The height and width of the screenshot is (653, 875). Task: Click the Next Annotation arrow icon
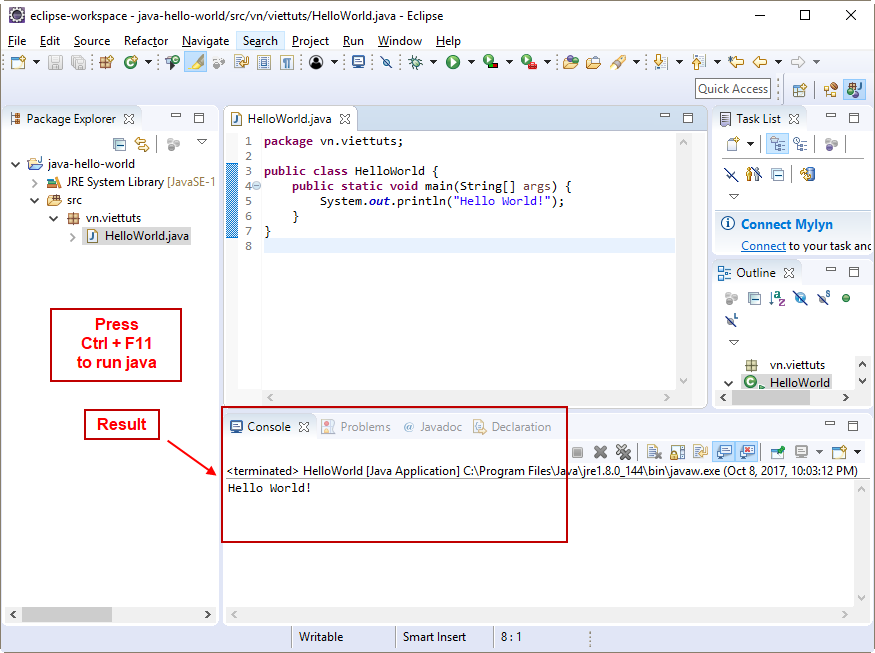[660, 62]
